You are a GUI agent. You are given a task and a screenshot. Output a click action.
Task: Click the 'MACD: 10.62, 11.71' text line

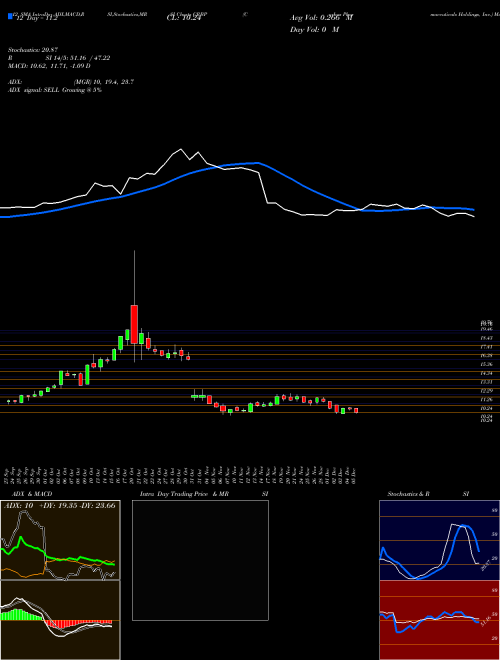49,66
